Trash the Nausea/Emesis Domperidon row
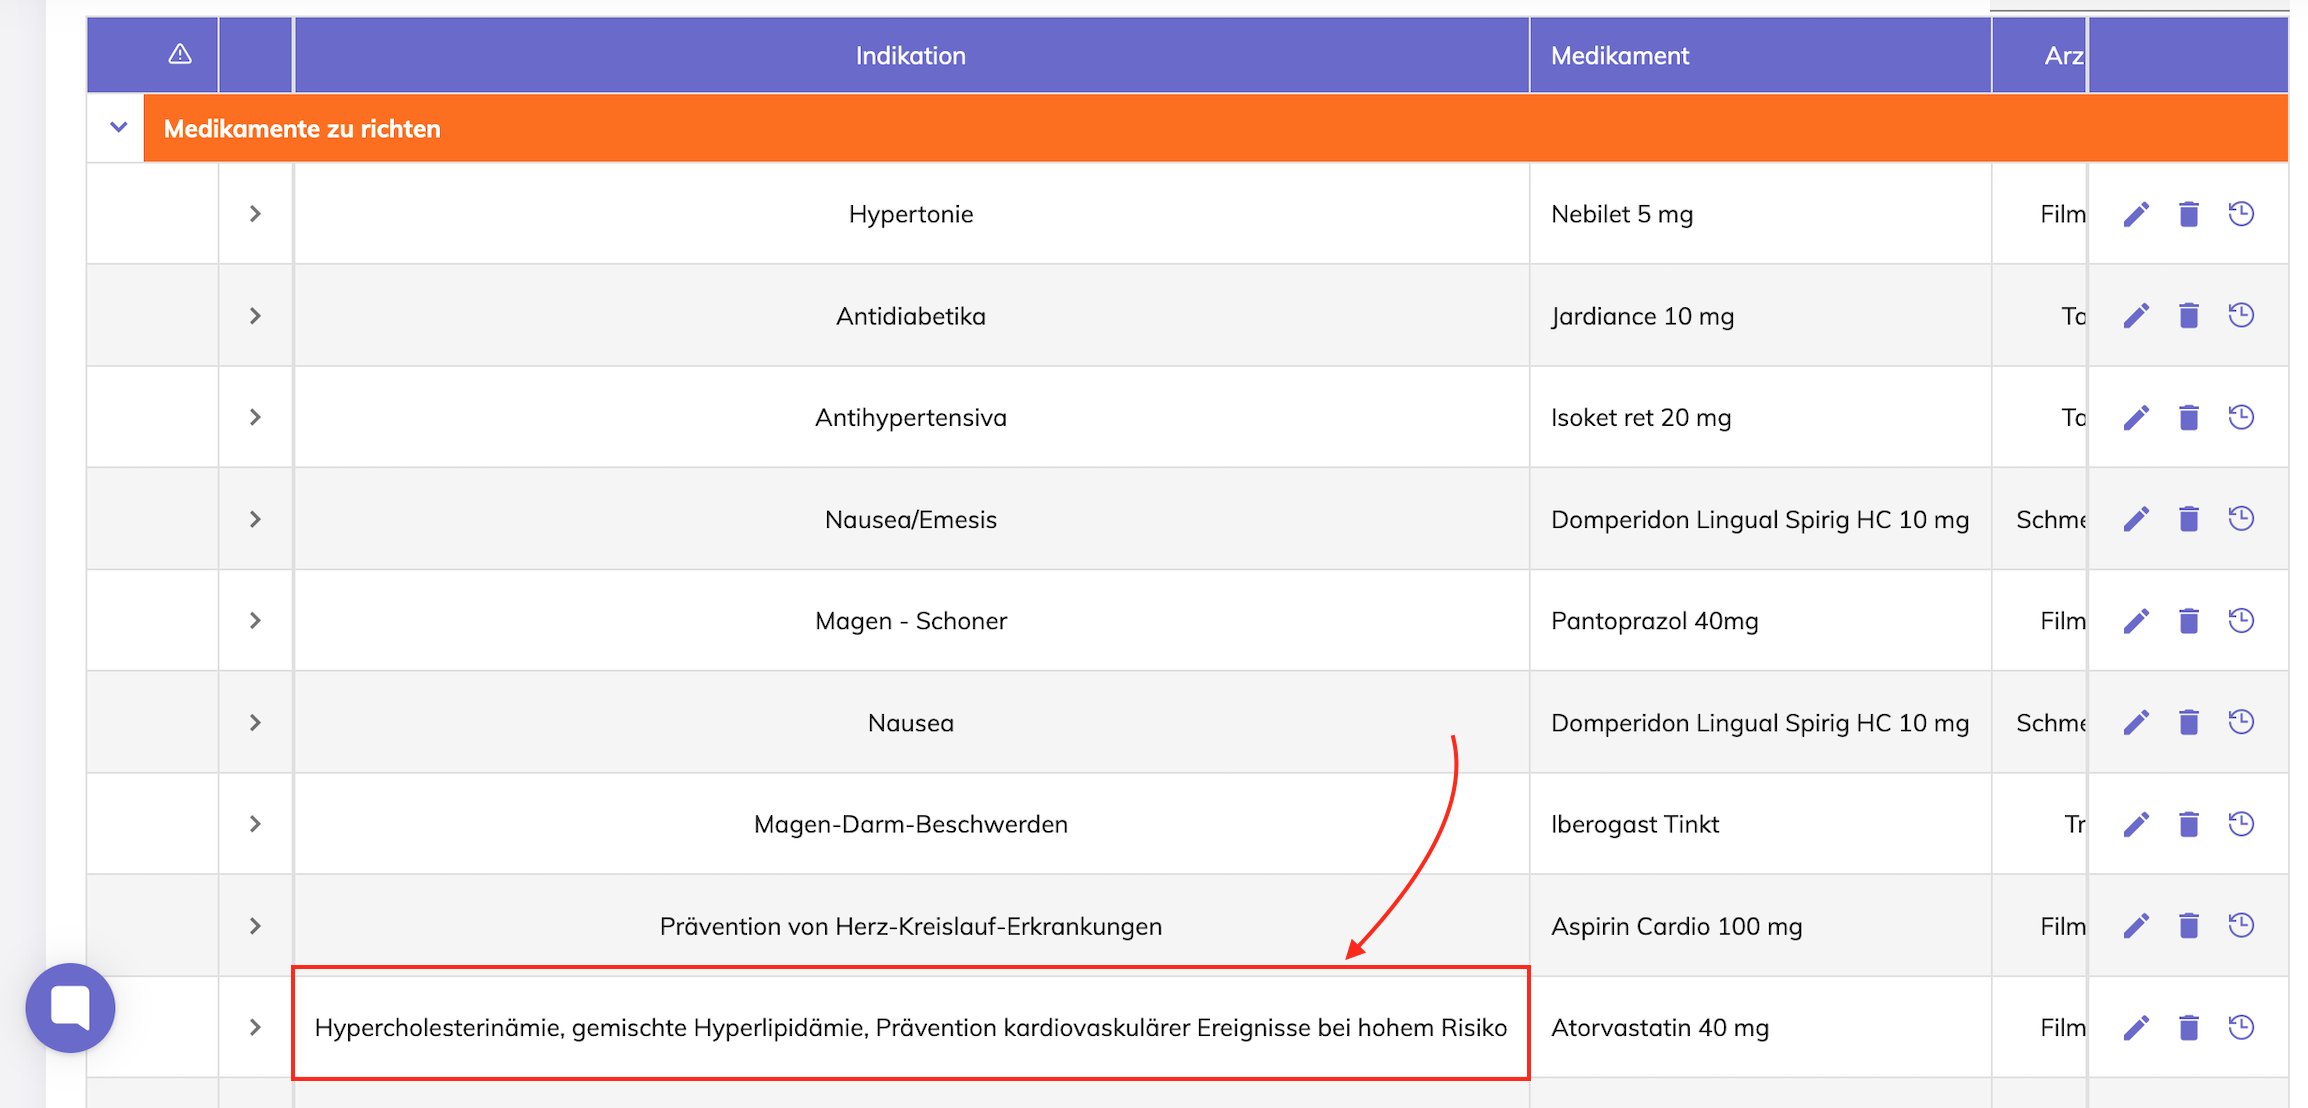Viewport: 2308px width, 1108px height. pos(2189,519)
